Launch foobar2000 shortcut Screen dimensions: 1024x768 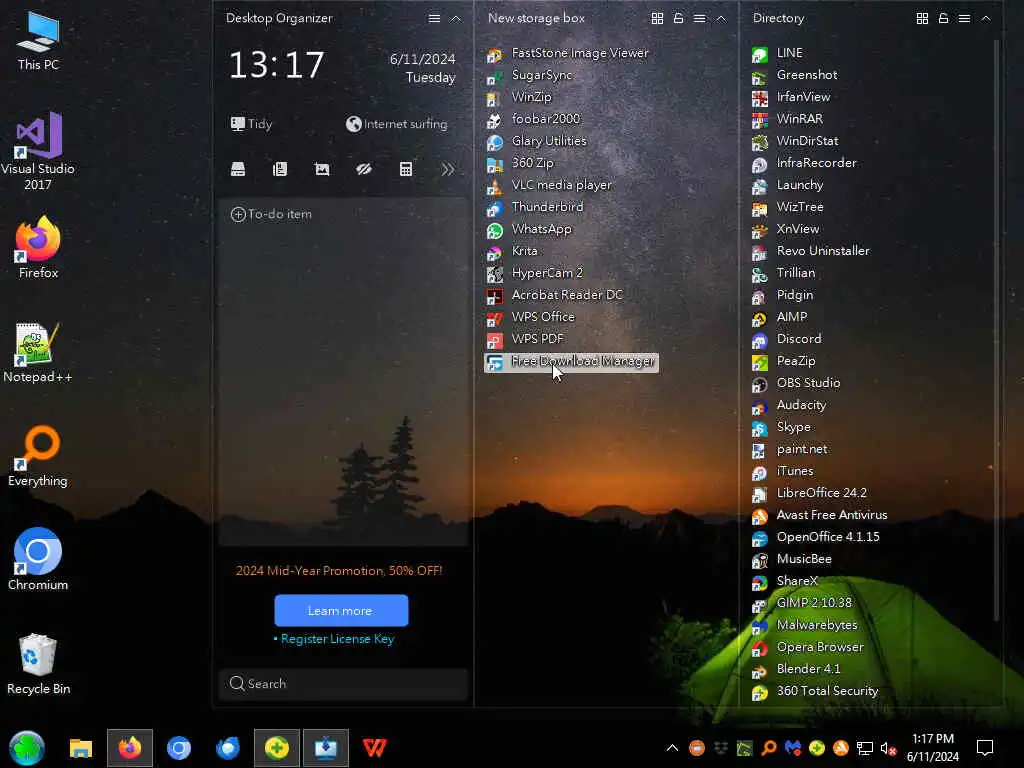534,120
